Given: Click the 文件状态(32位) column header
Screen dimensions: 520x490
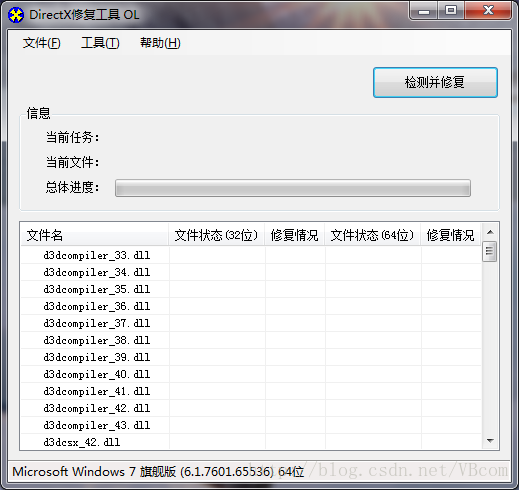Looking at the screenshot, I should tap(217, 235).
